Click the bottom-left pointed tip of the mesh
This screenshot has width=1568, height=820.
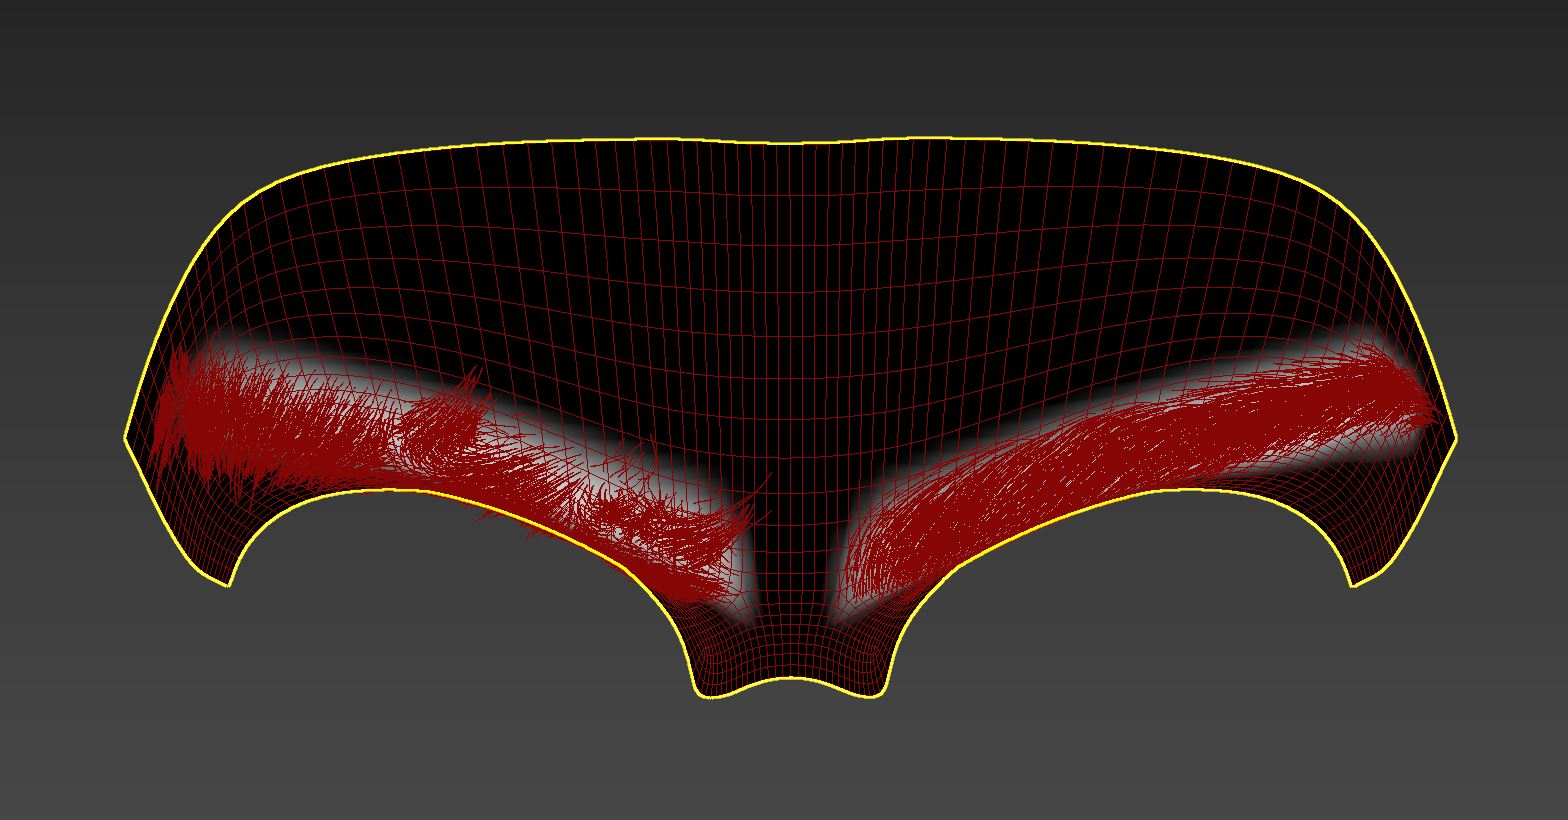tap(229, 585)
